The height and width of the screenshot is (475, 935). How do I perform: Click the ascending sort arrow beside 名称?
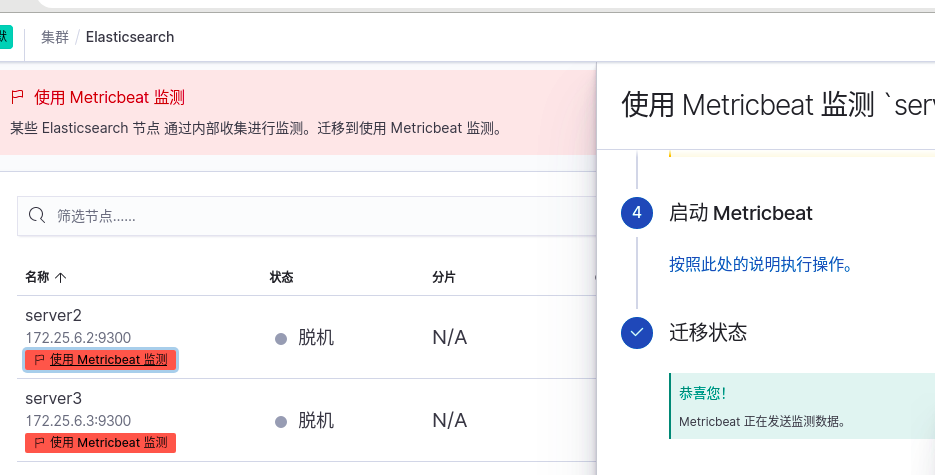60,277
